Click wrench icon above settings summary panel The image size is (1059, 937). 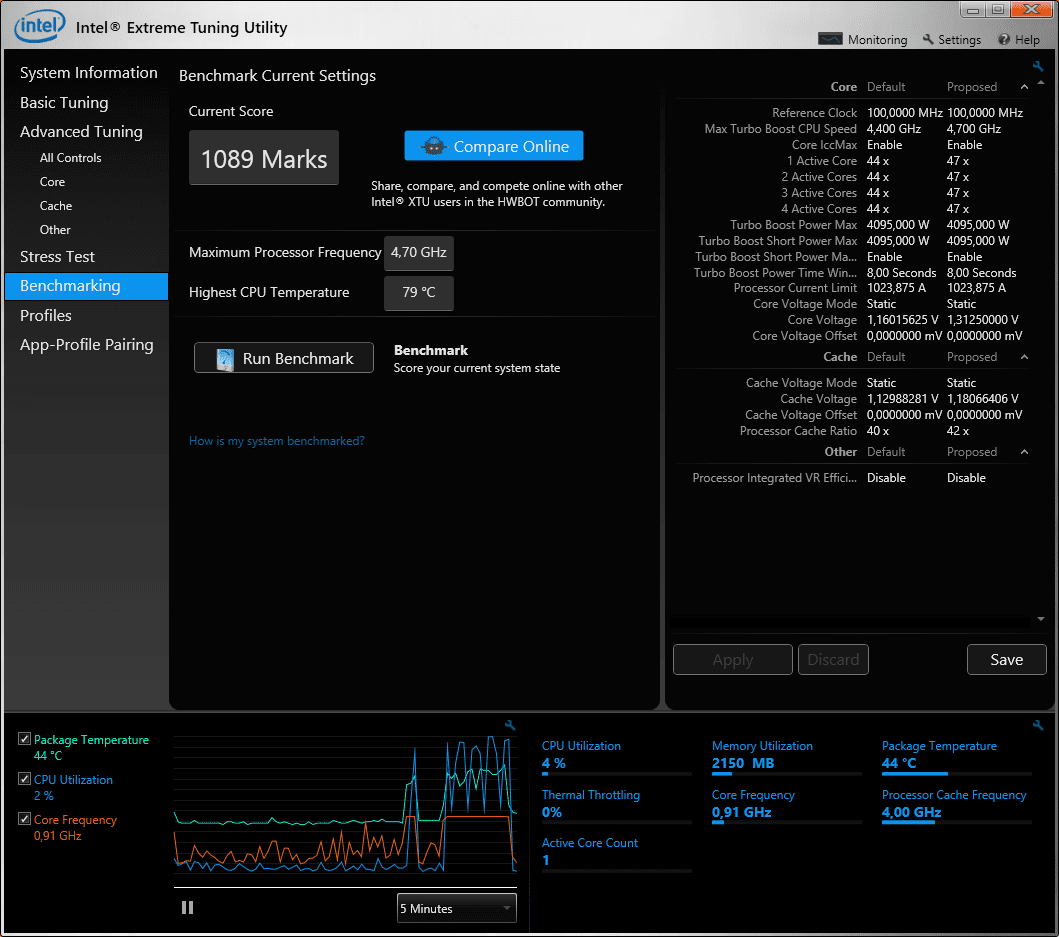pos(1037,66)
